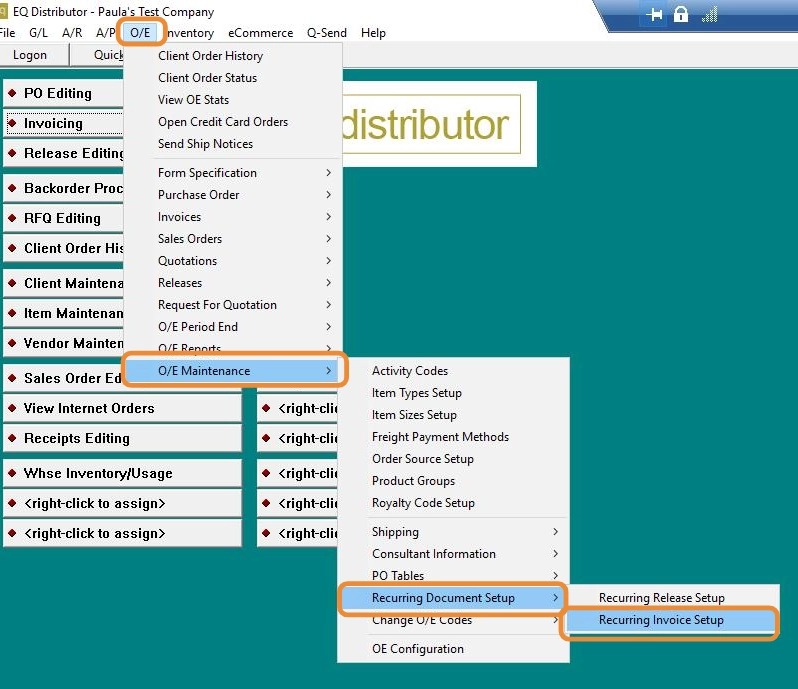The image size is (798, 689).
Task: Switch to the Logon tab
Action: click(30, 55)
